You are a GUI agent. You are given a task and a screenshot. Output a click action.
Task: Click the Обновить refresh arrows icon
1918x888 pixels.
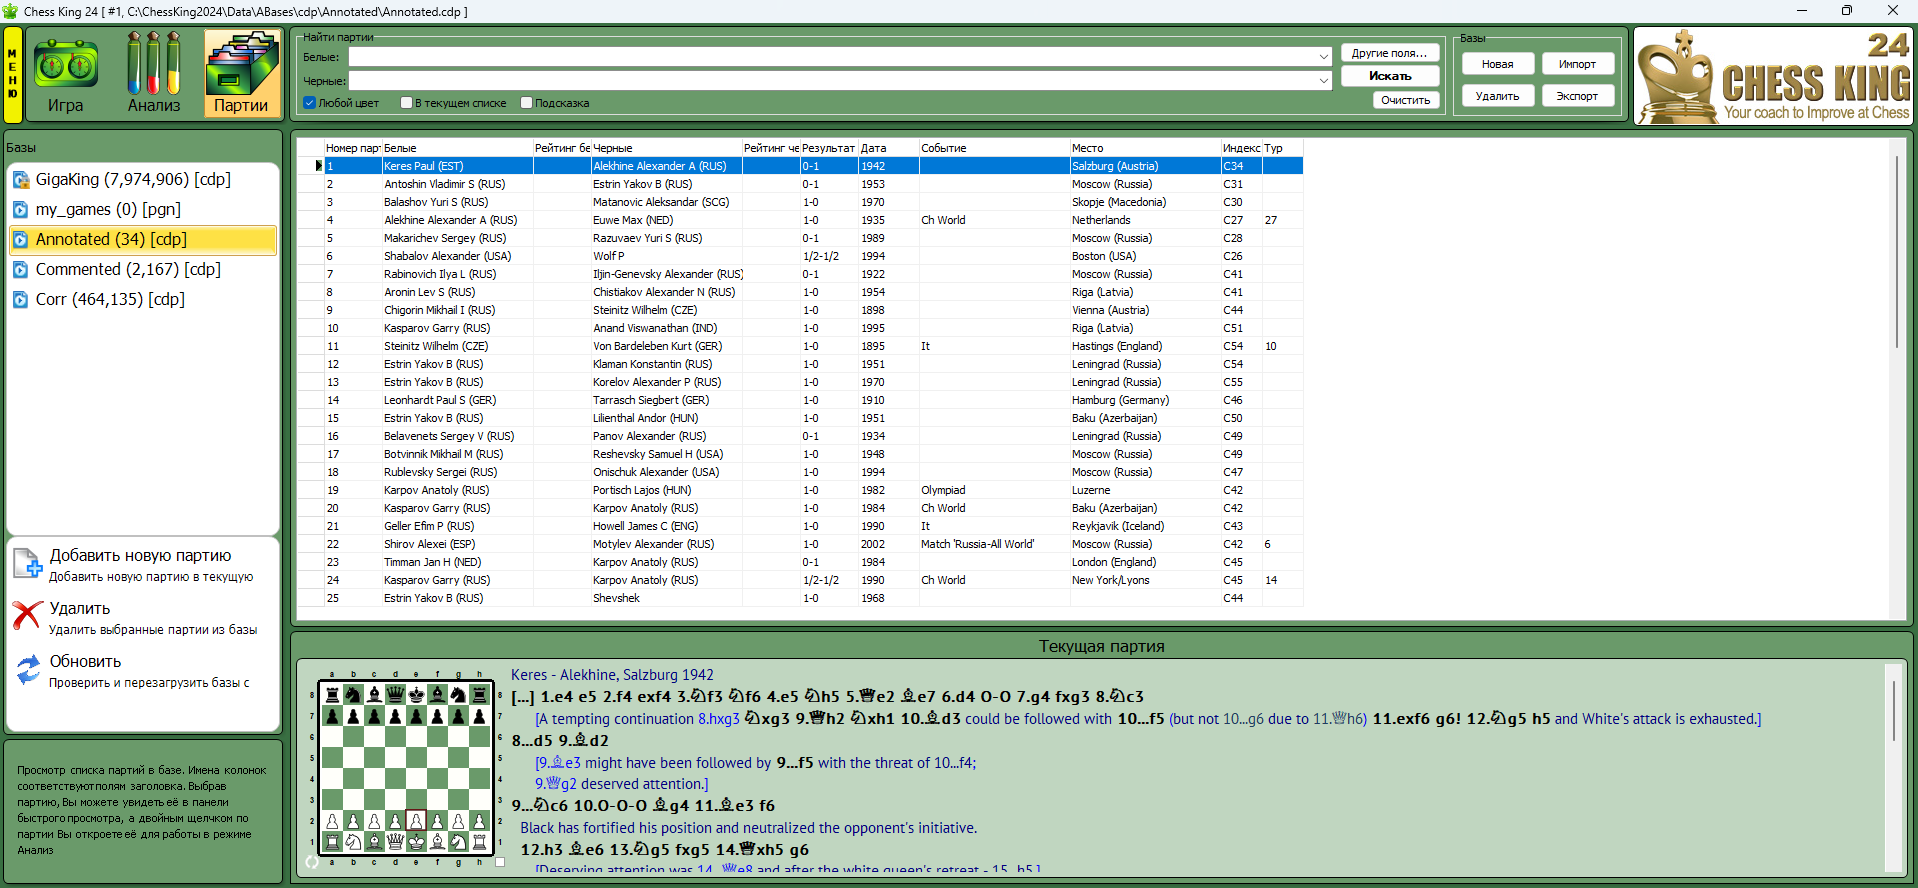coord(27,669)
